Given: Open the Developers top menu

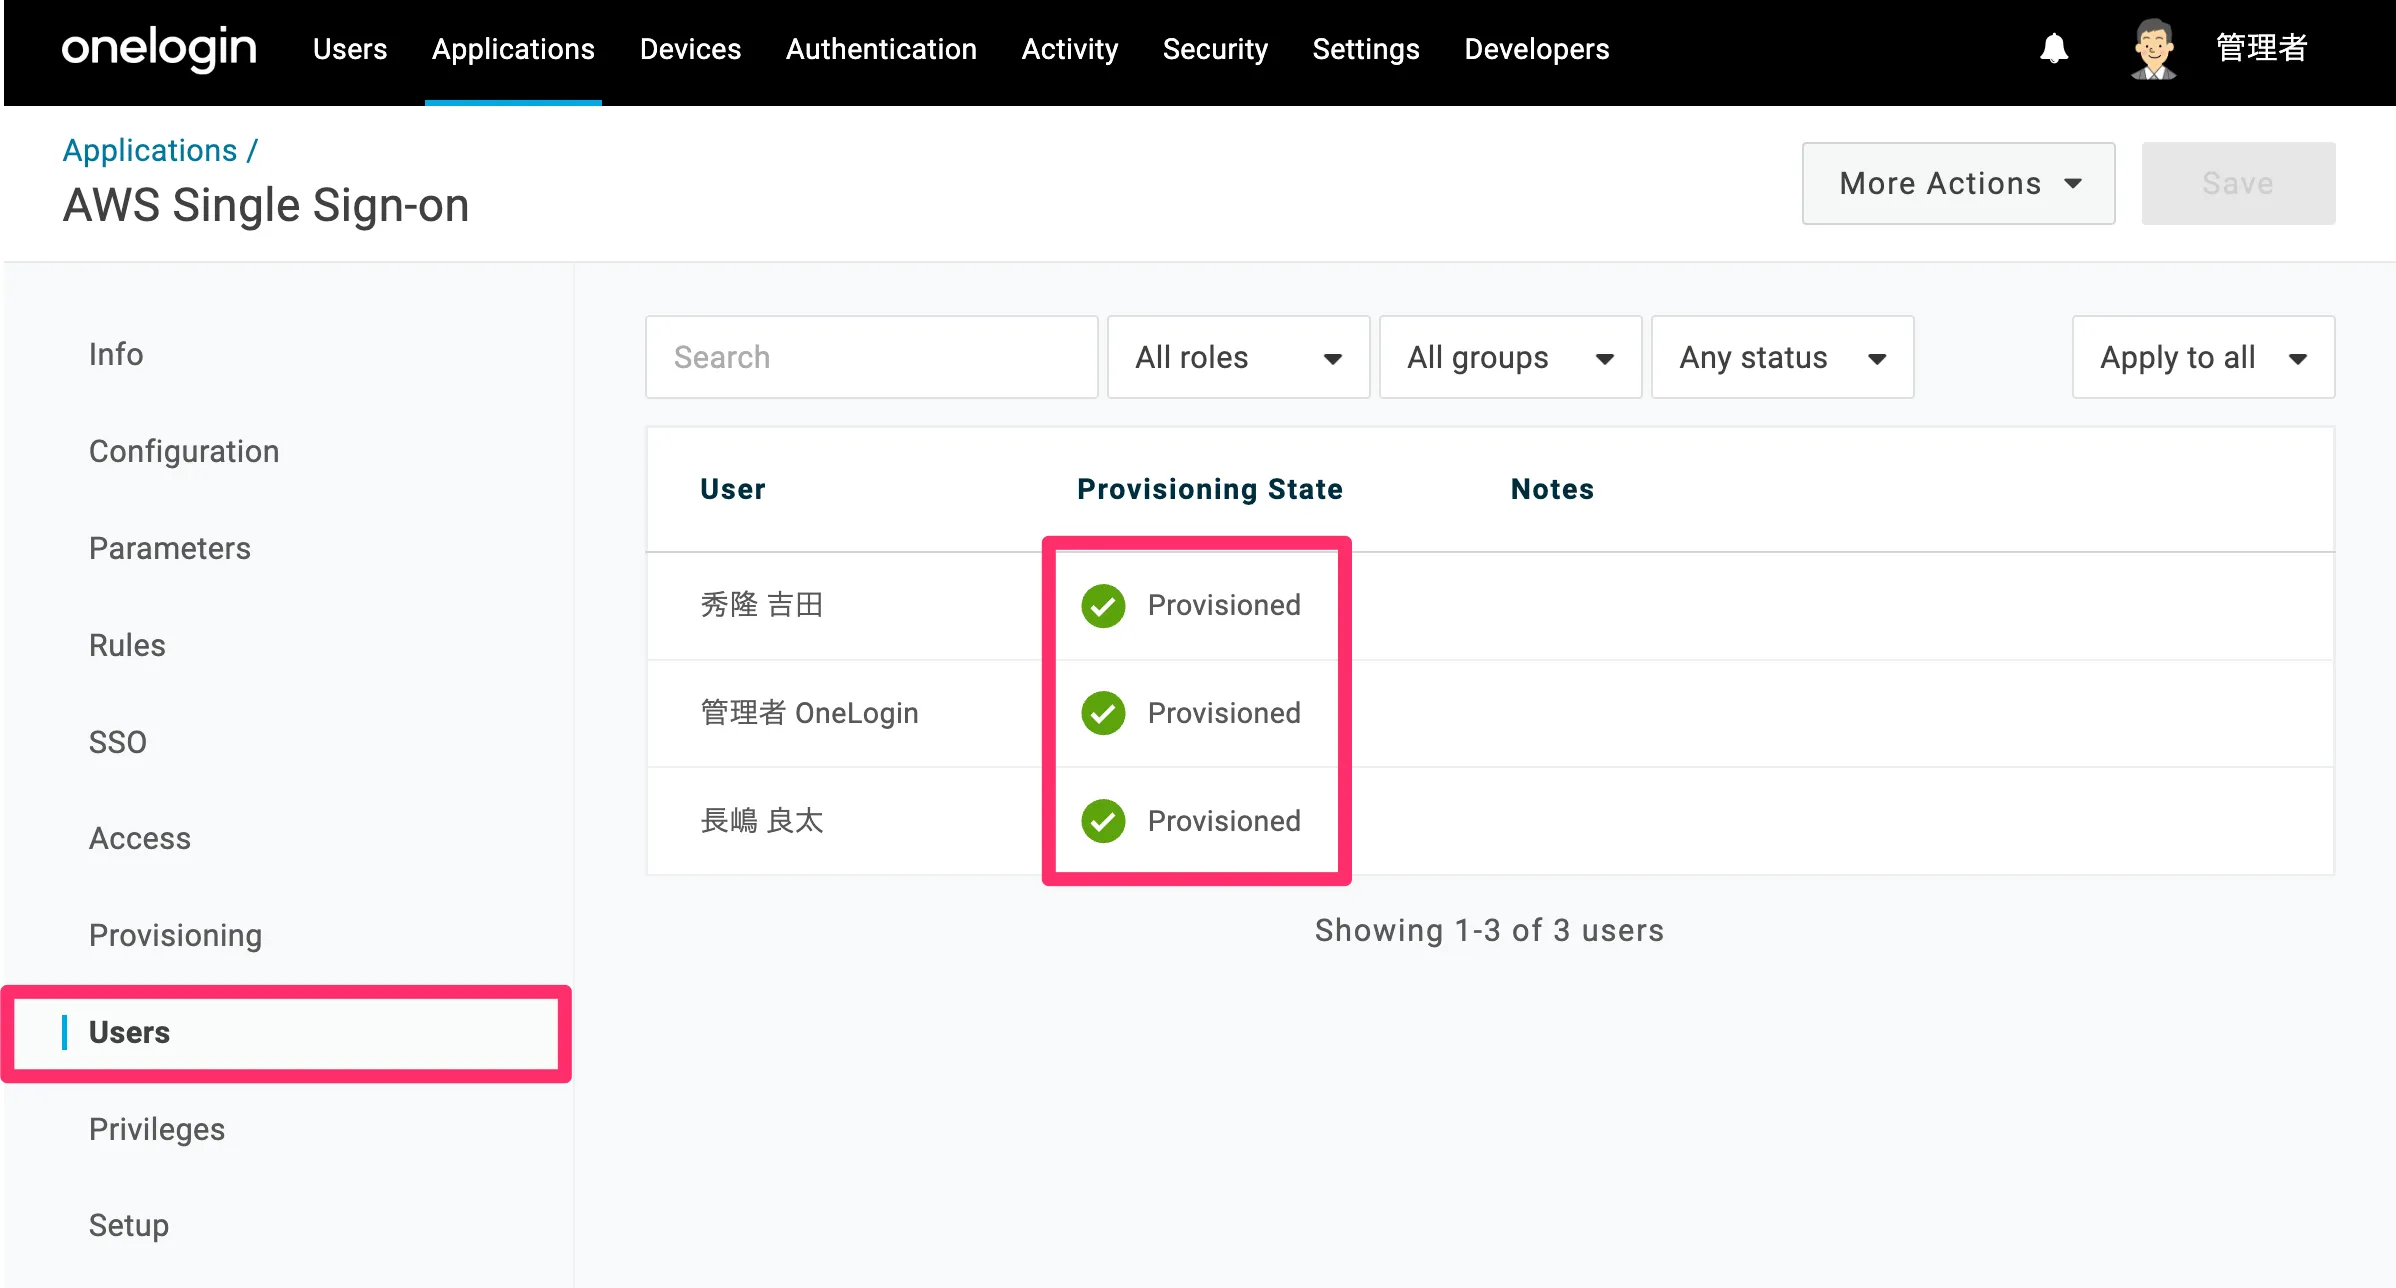Looking at the screenshot, I should click(1536, 49).
